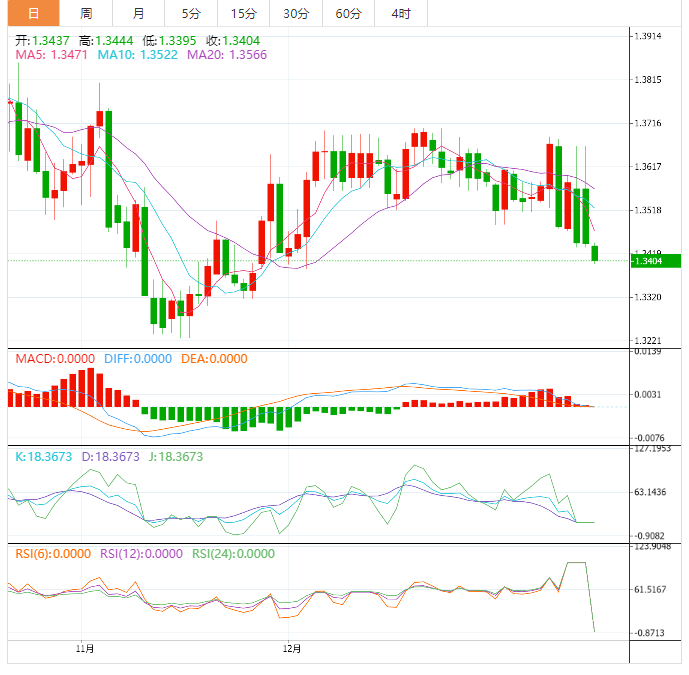Viewport: 689px width, 675px height.
Task: Click the RSI(24) indicator label
Action: [x=231, y=553]
